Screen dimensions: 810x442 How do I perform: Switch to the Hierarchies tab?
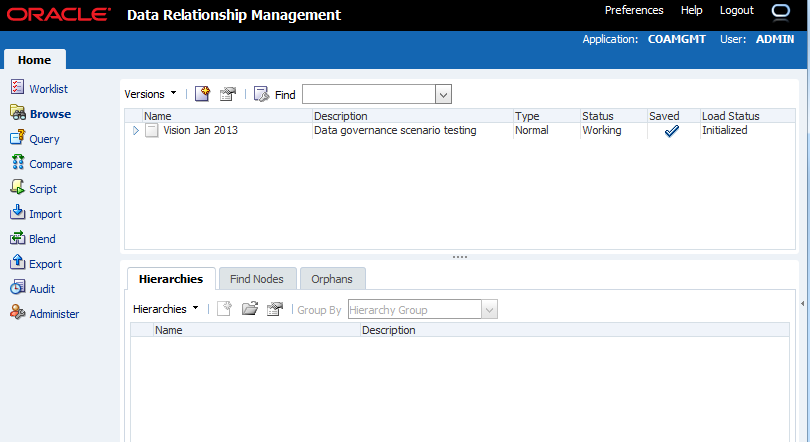(x=171, y=279)
